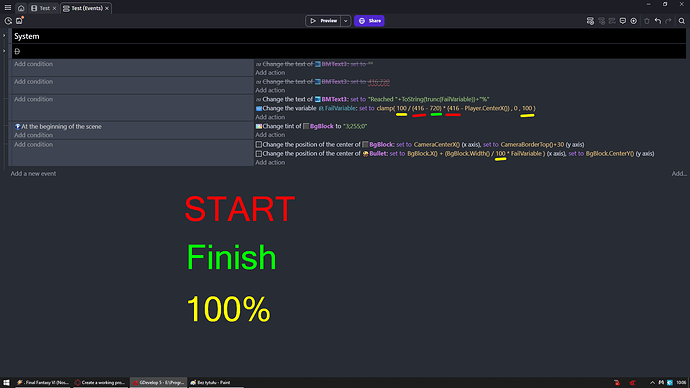Add condition to the "116:720" disabled event

[33, 81]
